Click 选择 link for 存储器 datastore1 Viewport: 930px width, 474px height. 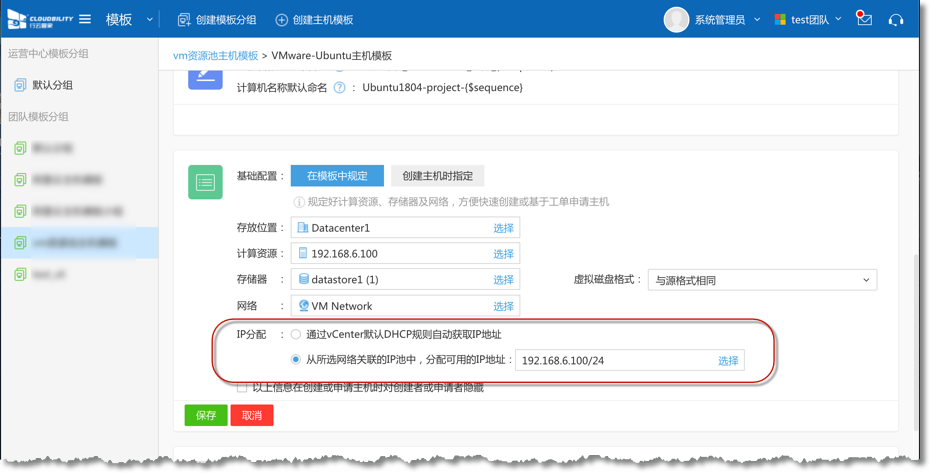(x=503, y=280)
